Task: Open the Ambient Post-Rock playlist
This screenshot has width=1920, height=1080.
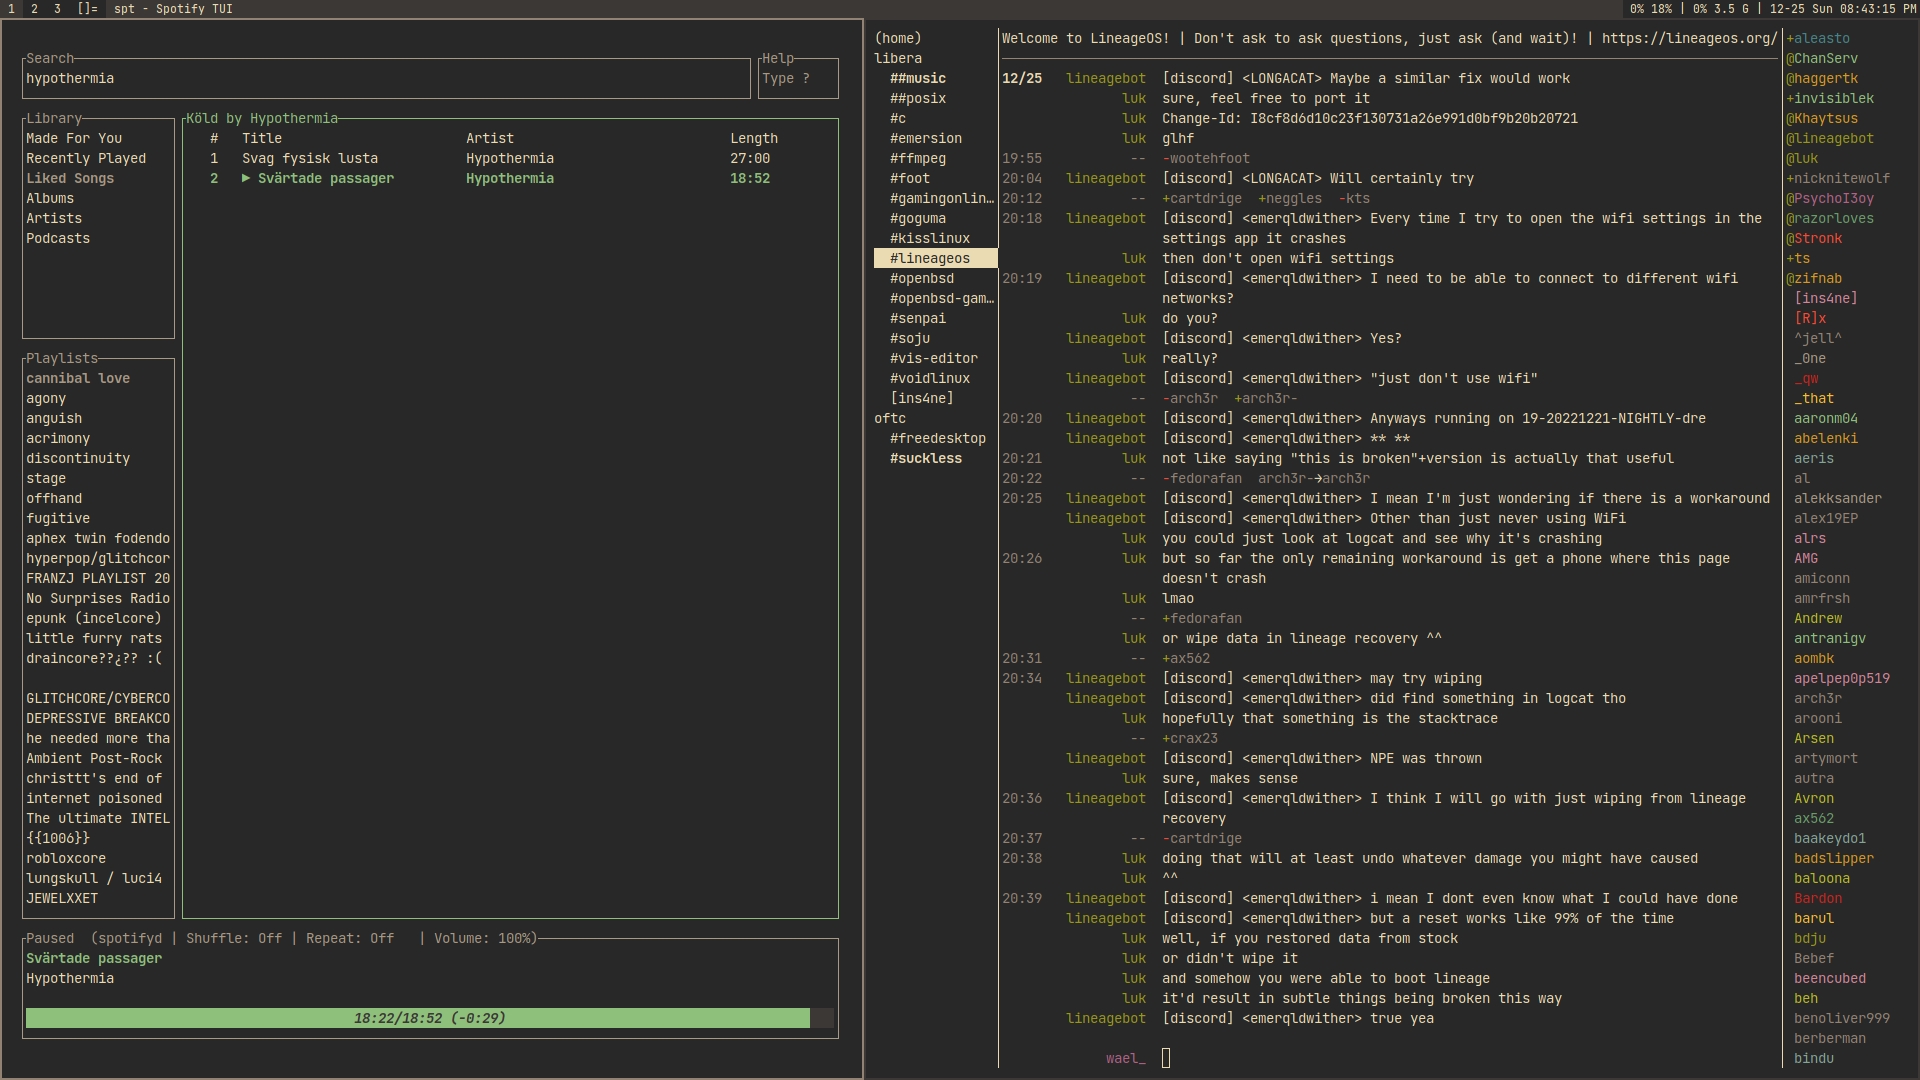Action: [x=94, y=758]
